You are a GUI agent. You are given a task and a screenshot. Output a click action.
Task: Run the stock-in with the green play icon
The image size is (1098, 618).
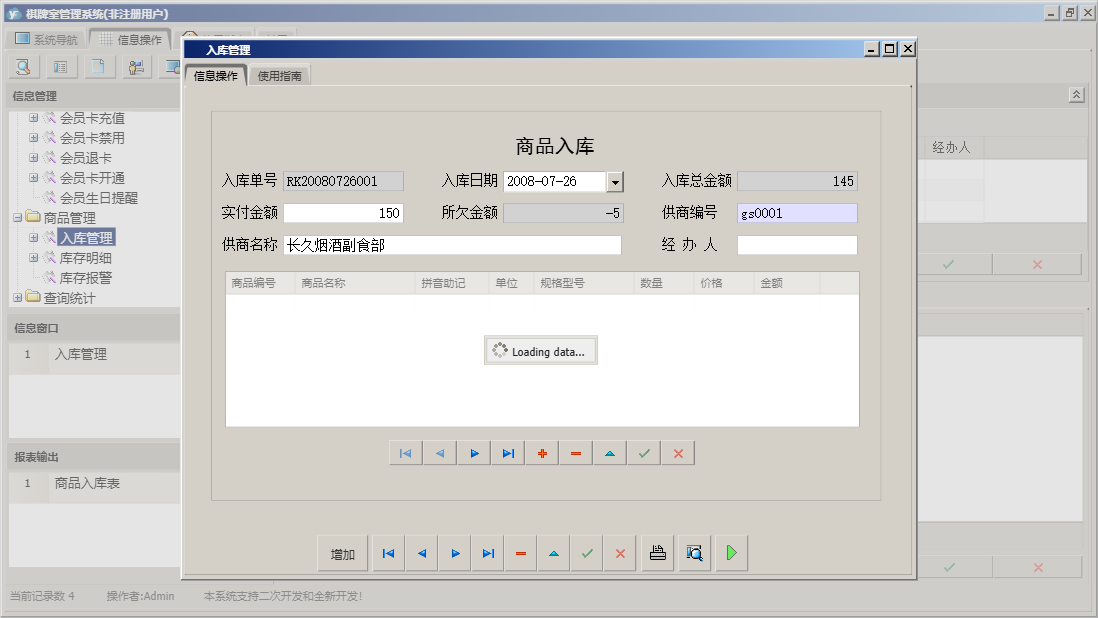[731, 552]
